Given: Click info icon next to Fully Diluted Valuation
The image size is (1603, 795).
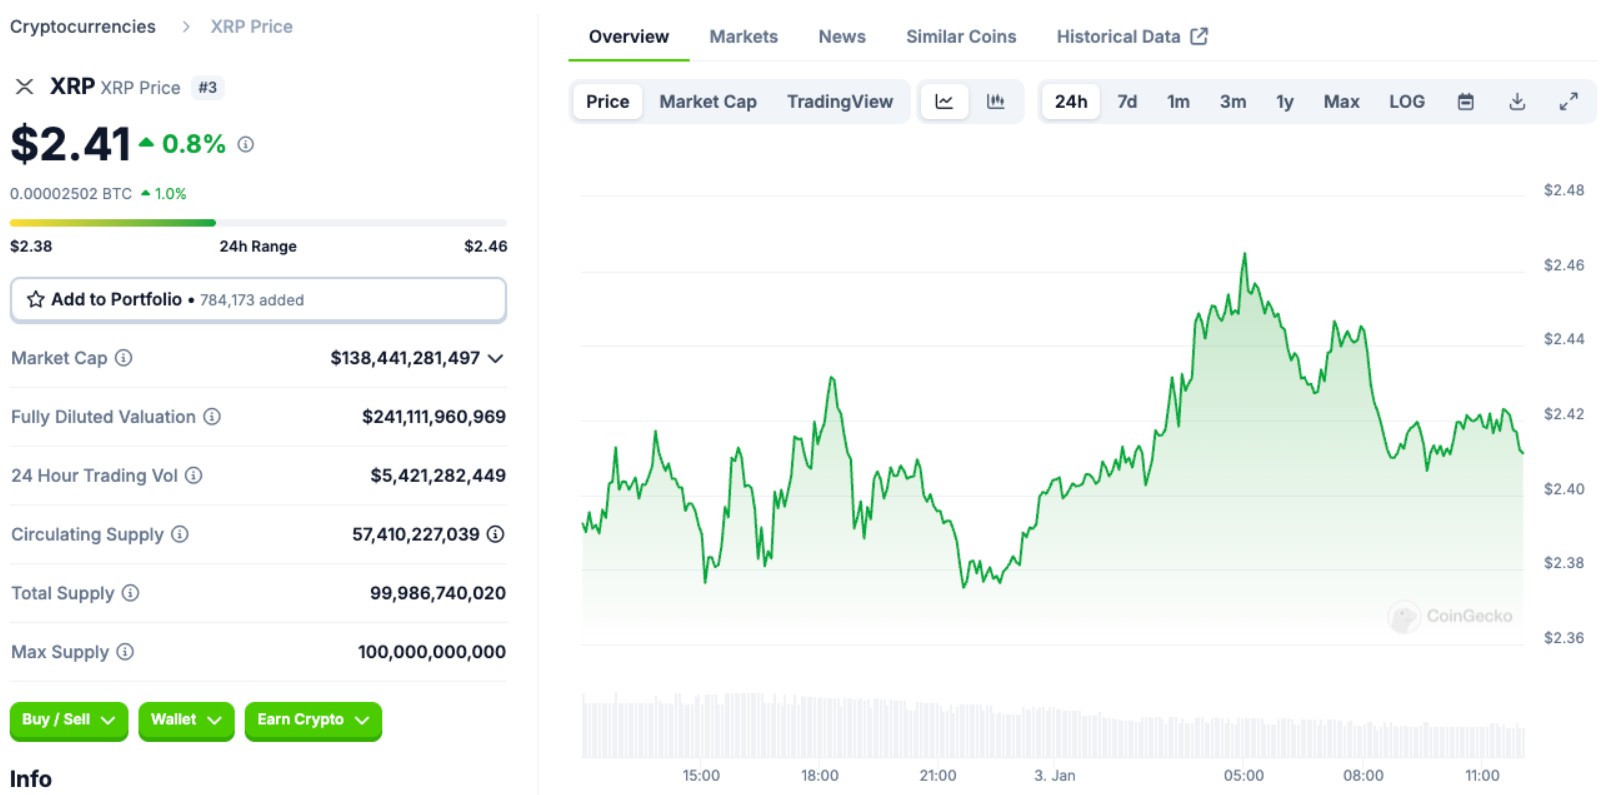Looking at the screenshot, I should (212, 417).
